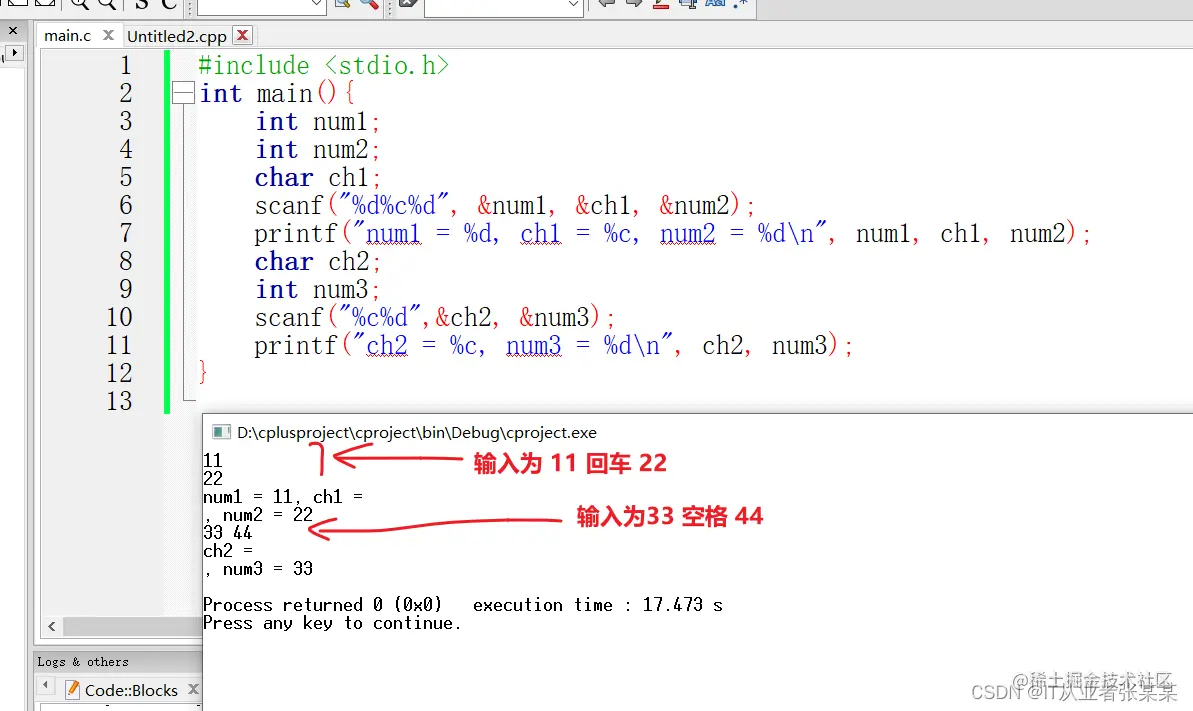This screenshot has width=1193, height=711.
Task: Click console output 'num1 = 11, ch1 ='
Action: [x=283, y=497]
